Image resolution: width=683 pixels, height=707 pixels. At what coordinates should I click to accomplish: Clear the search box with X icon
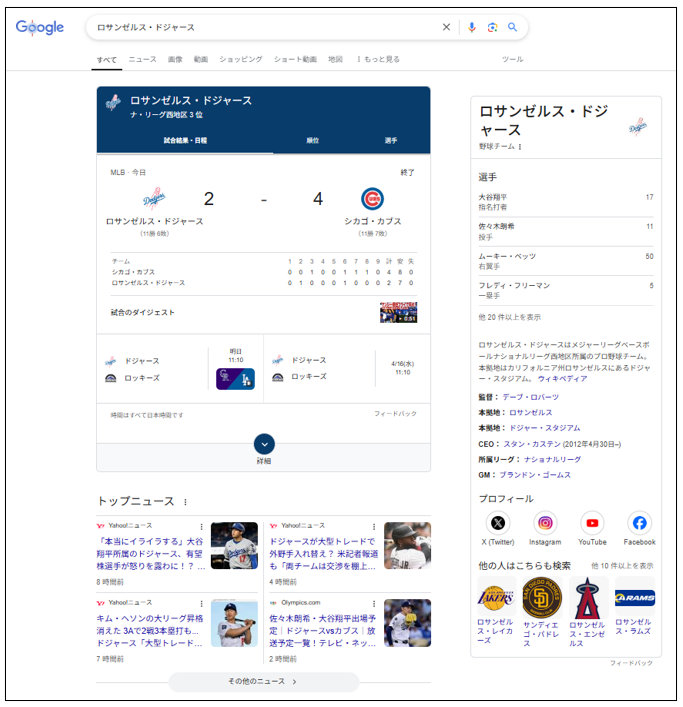(x=446, y=27)
